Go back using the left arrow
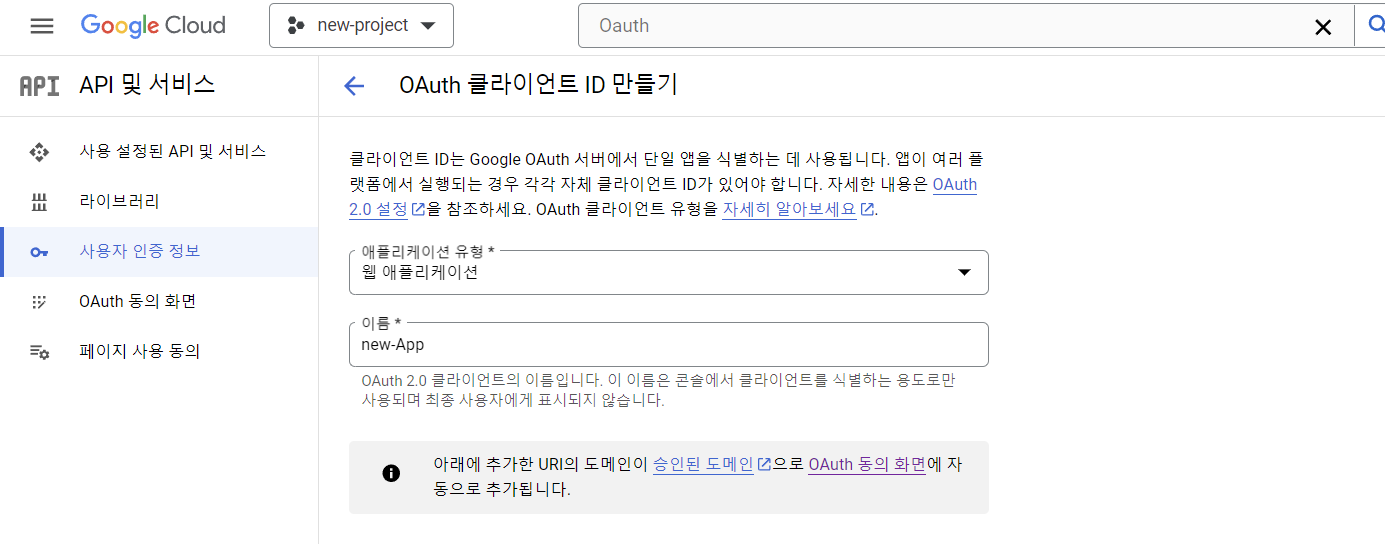Image resolution: width=1385 pixels, height=544 pixels. (x=354, y=86)
